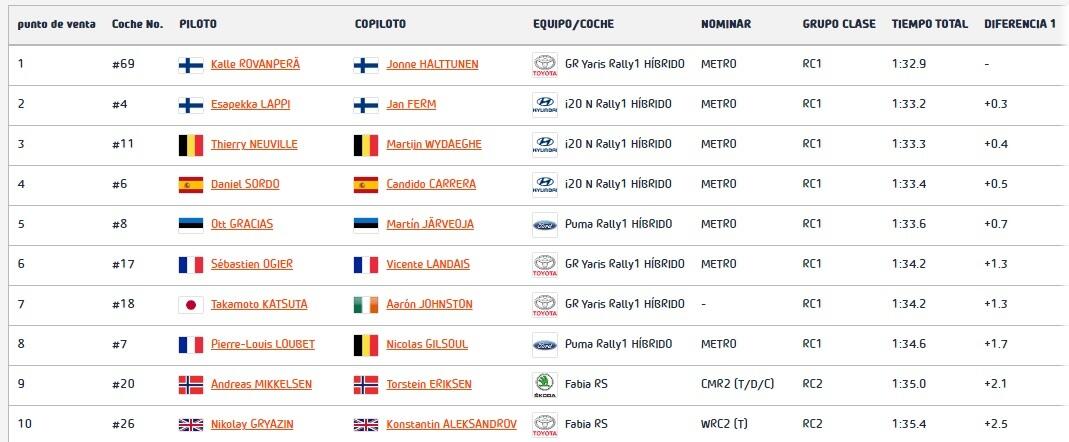Click Kalle ROVANPERÄ's Finland flag icon
This screenshot has height=442, width=1069.
[x=191, y=65]
